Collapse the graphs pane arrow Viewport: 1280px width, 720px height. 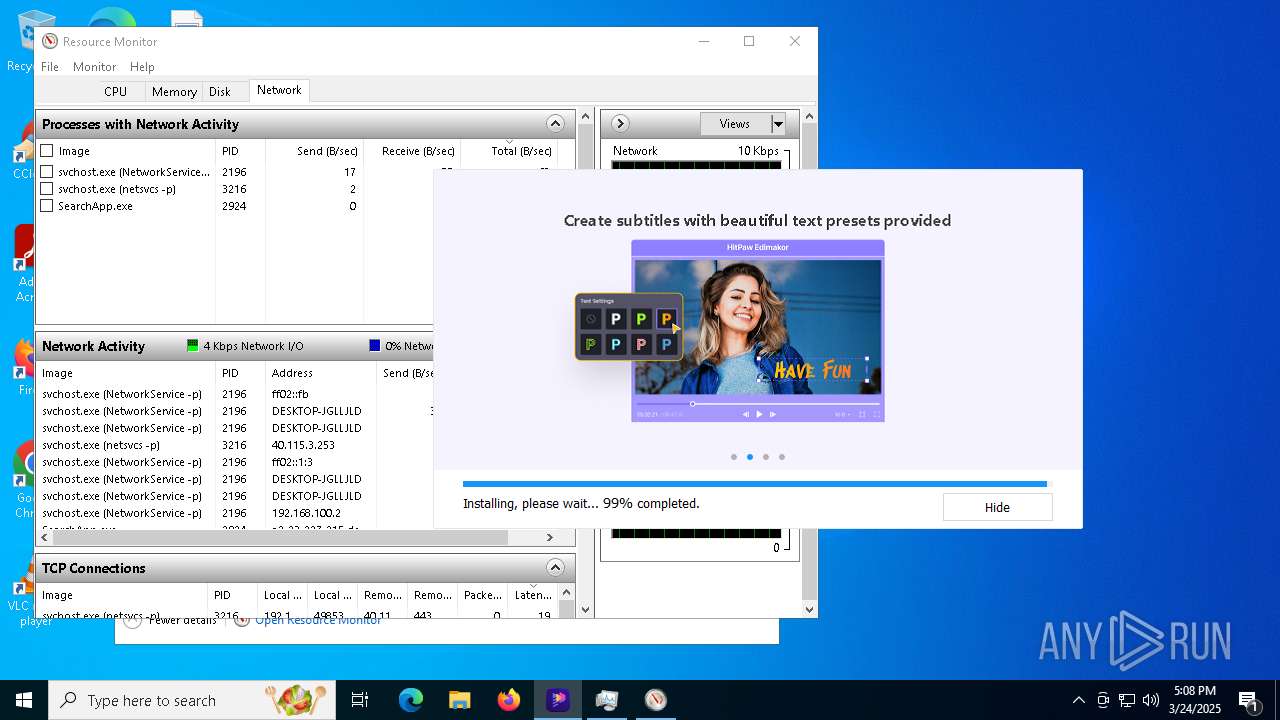(620, 124)
